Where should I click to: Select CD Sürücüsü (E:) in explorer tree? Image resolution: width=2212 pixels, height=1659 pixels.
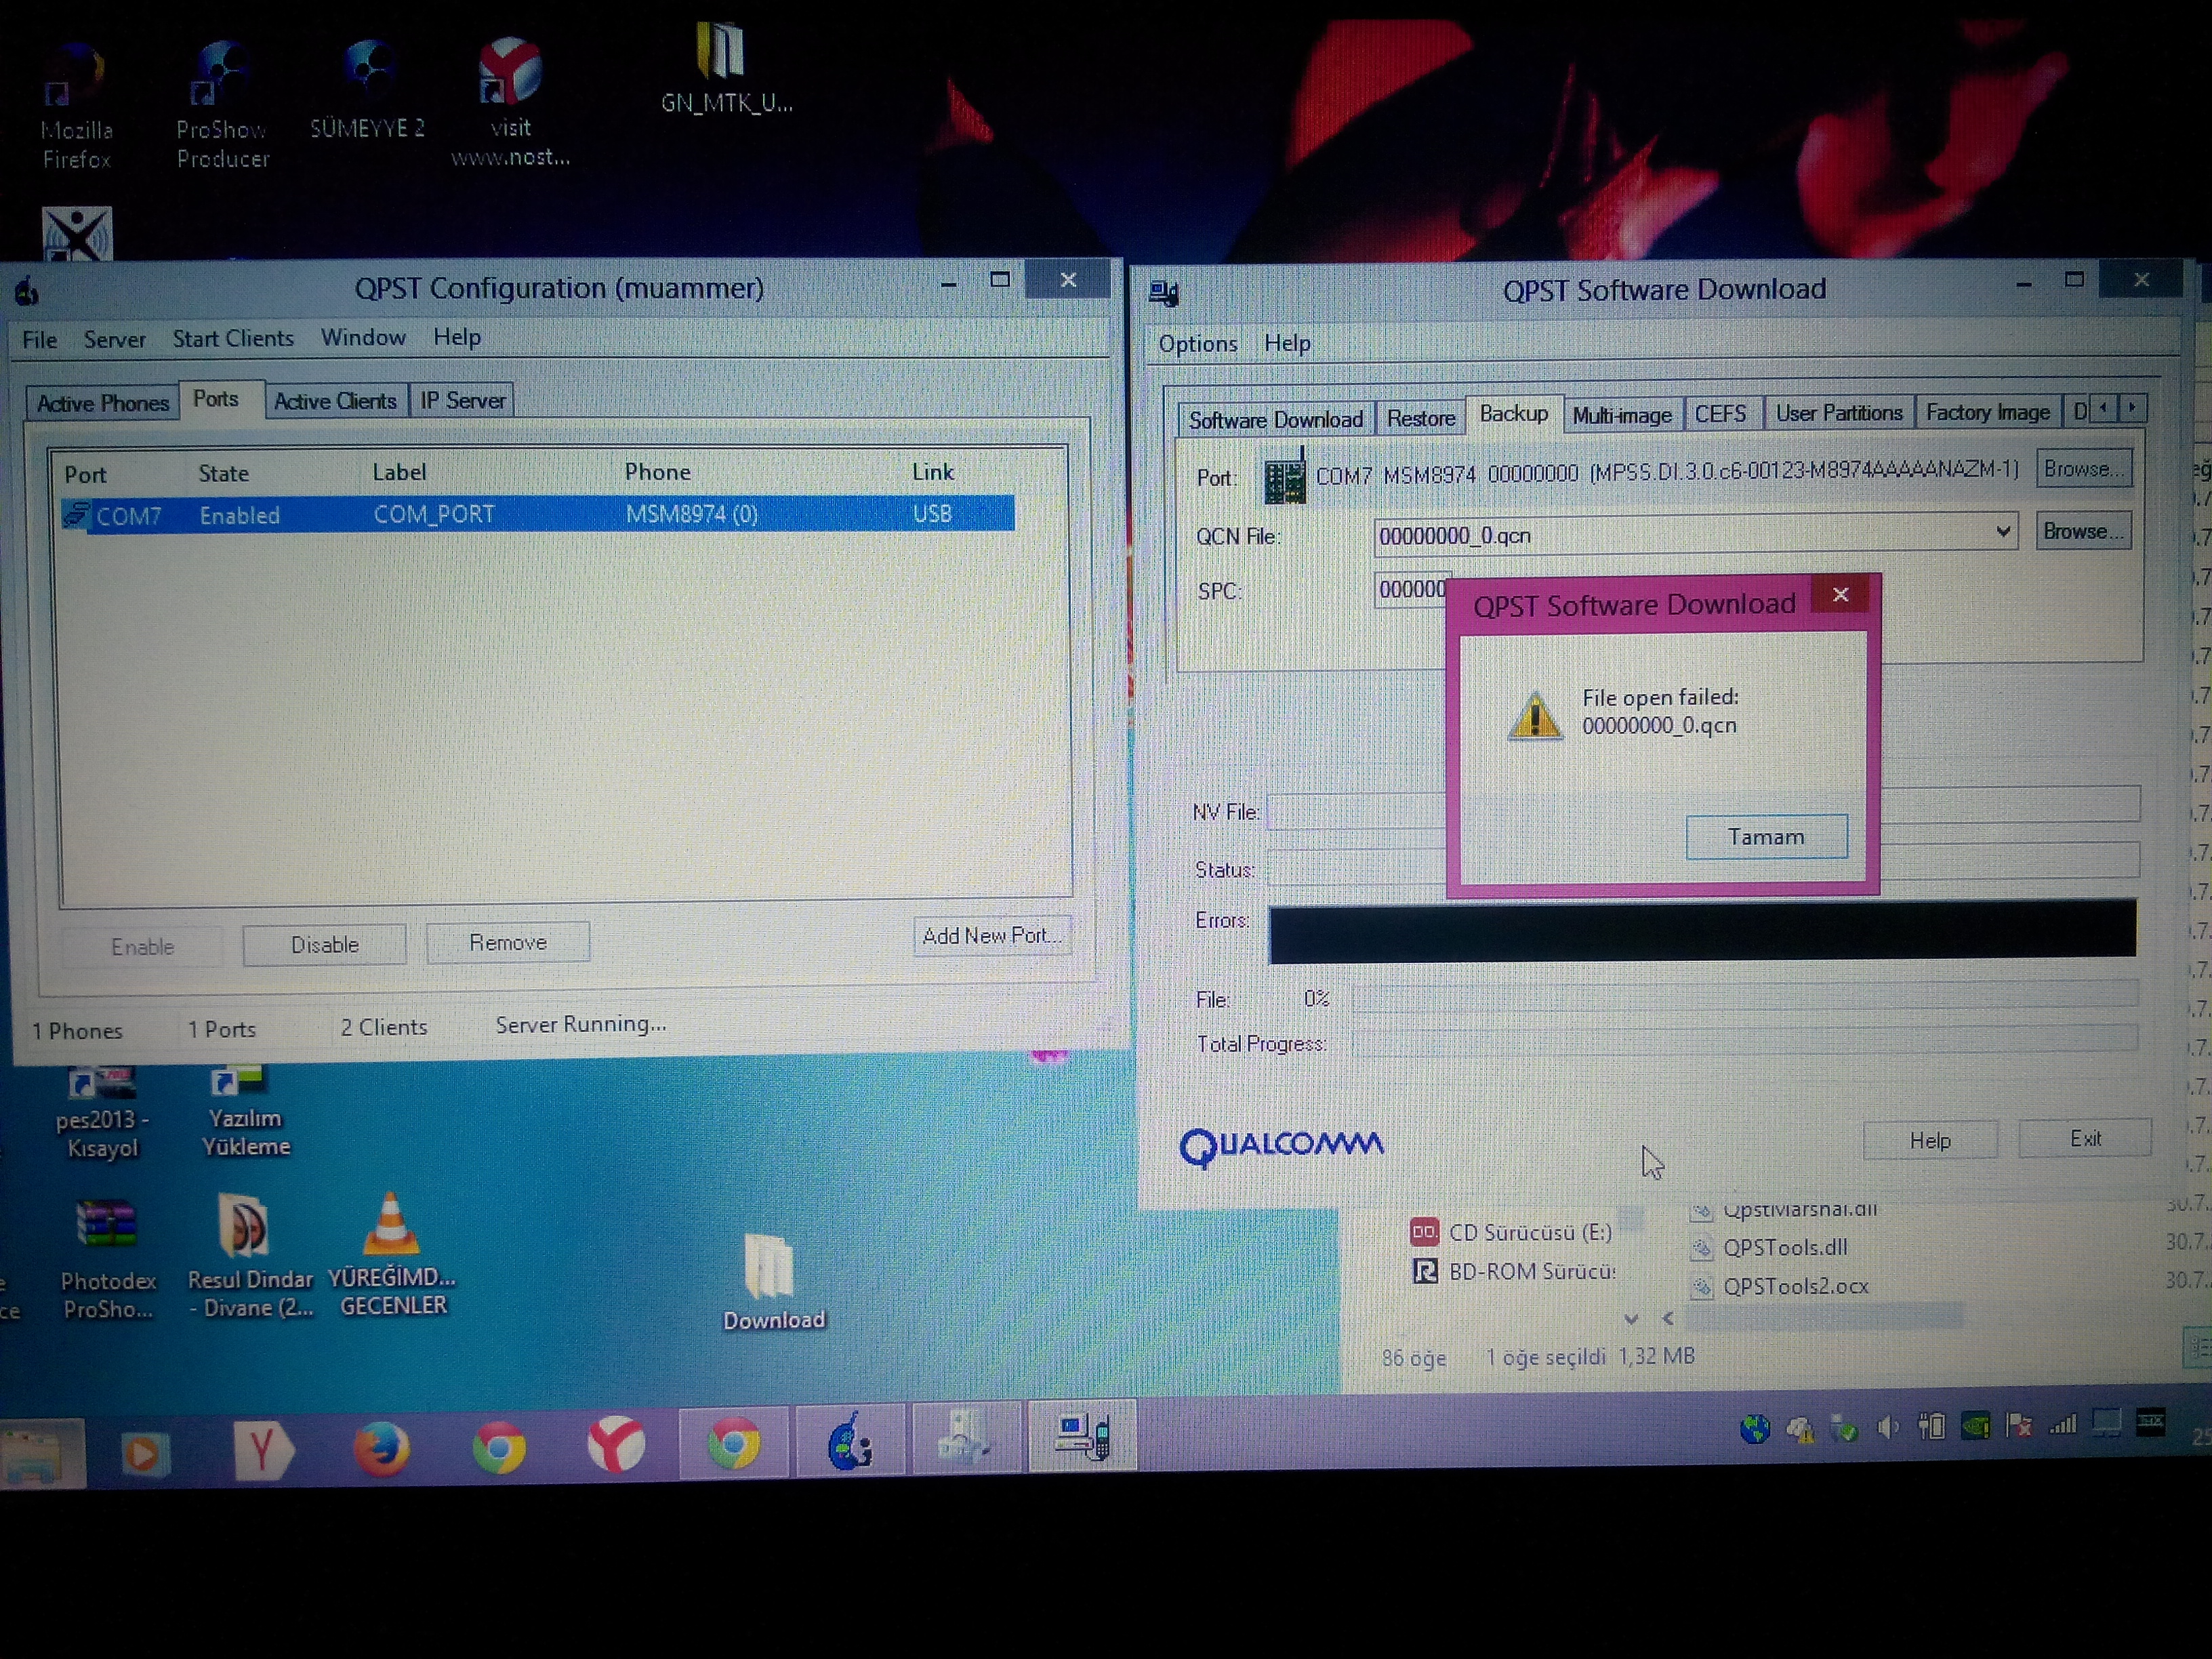[1511, 1232]
